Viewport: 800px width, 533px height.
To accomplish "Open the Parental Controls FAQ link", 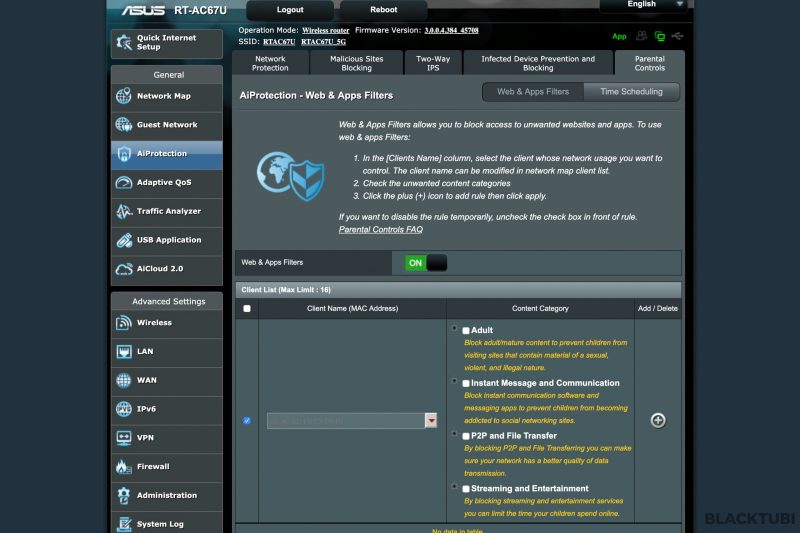I will pyautogui.click(x=381, y=230).
